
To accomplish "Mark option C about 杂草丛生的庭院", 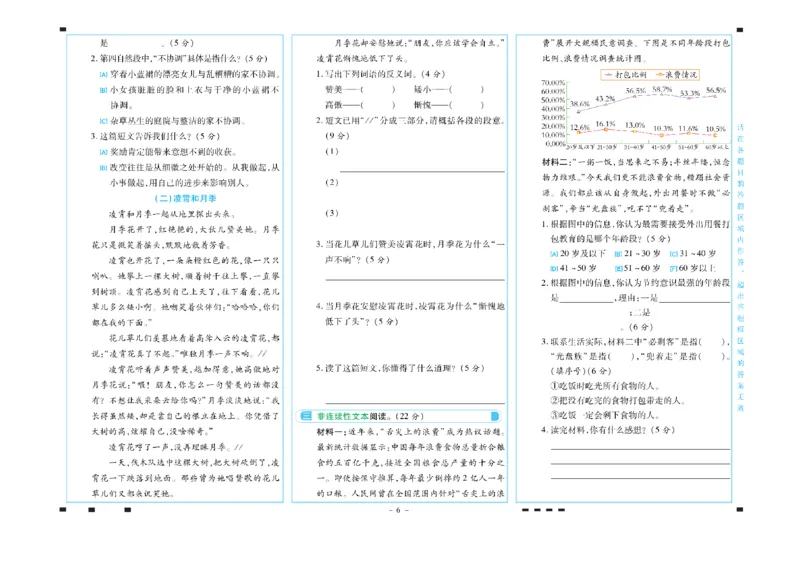I will coord(104,121).
